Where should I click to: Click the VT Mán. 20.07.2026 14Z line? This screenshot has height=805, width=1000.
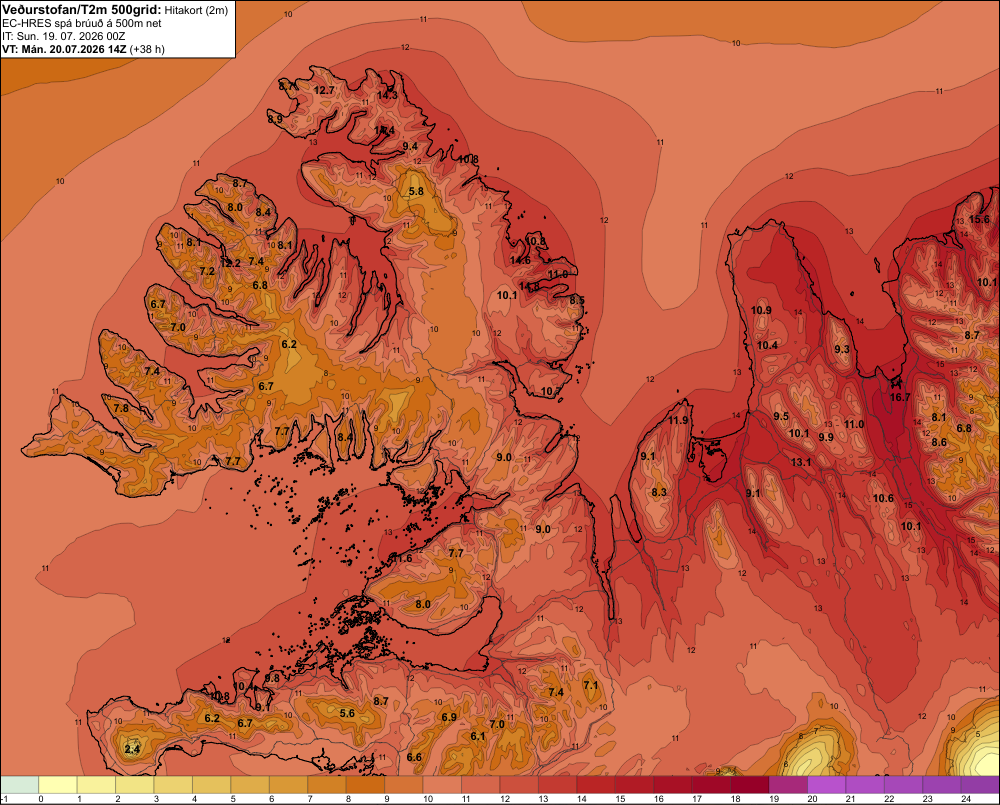83,49
